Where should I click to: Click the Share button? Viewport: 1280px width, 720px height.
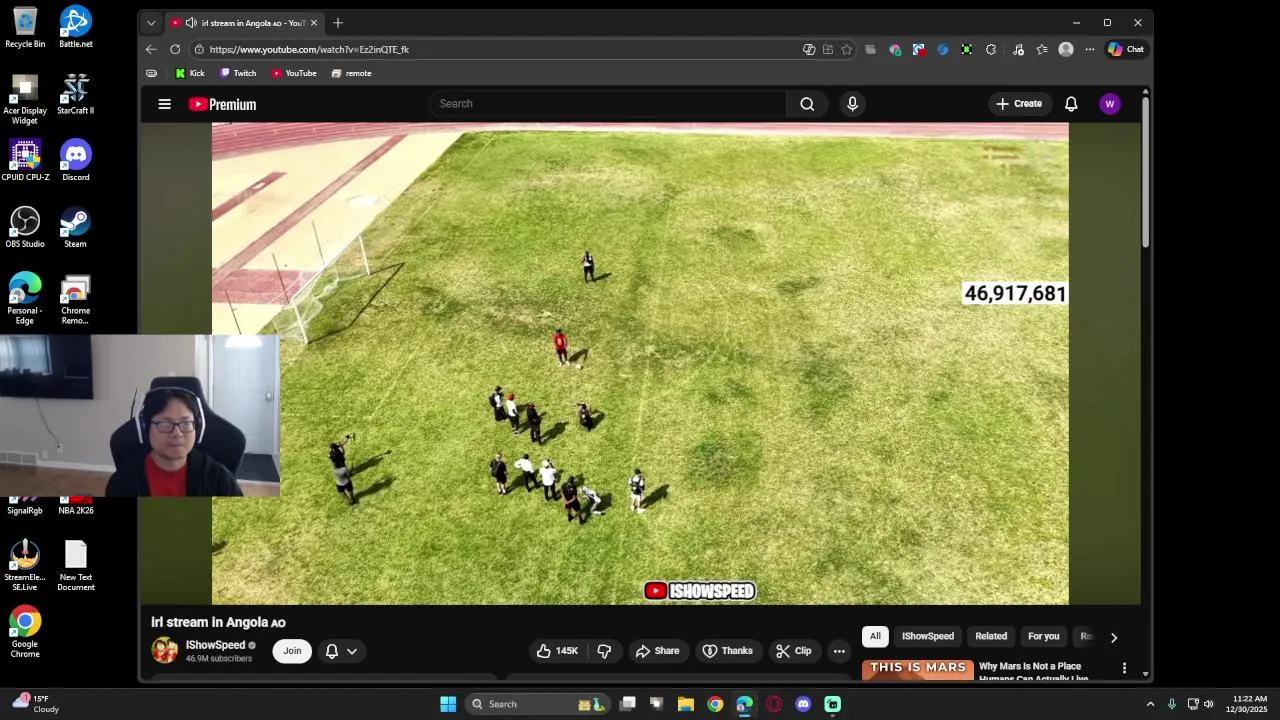click(x=657, y=651)
